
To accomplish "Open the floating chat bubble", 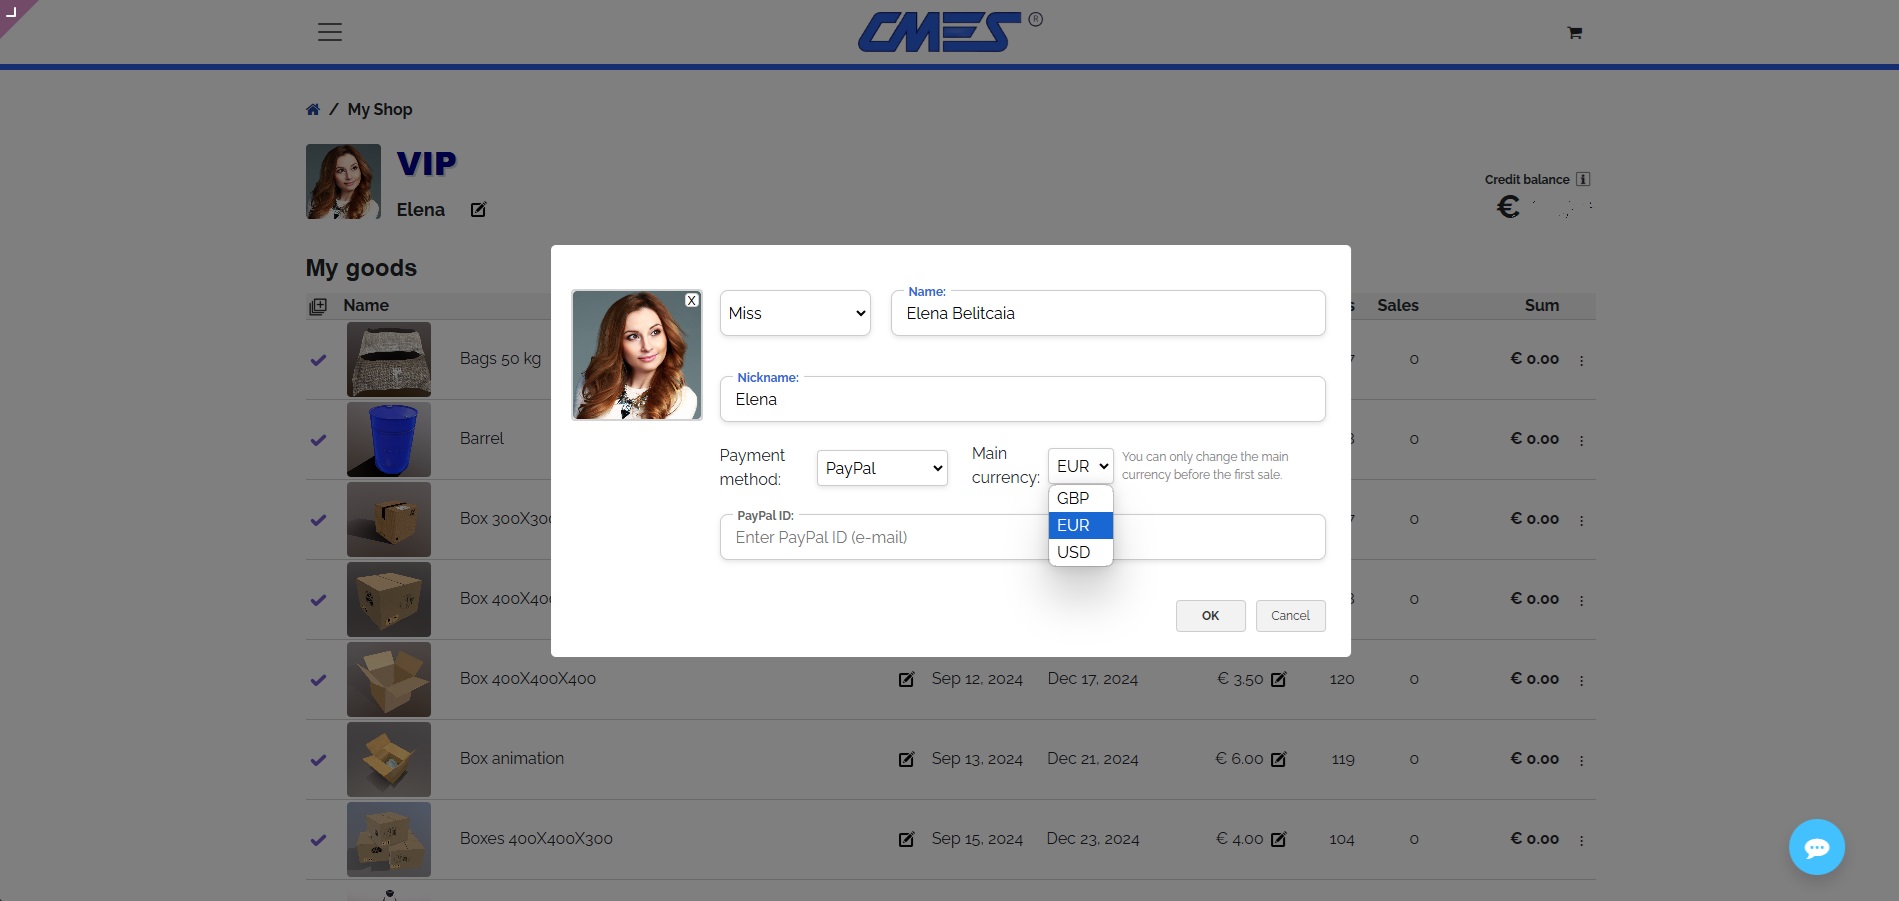I will pyautogui.click(x=1817, y=847).
